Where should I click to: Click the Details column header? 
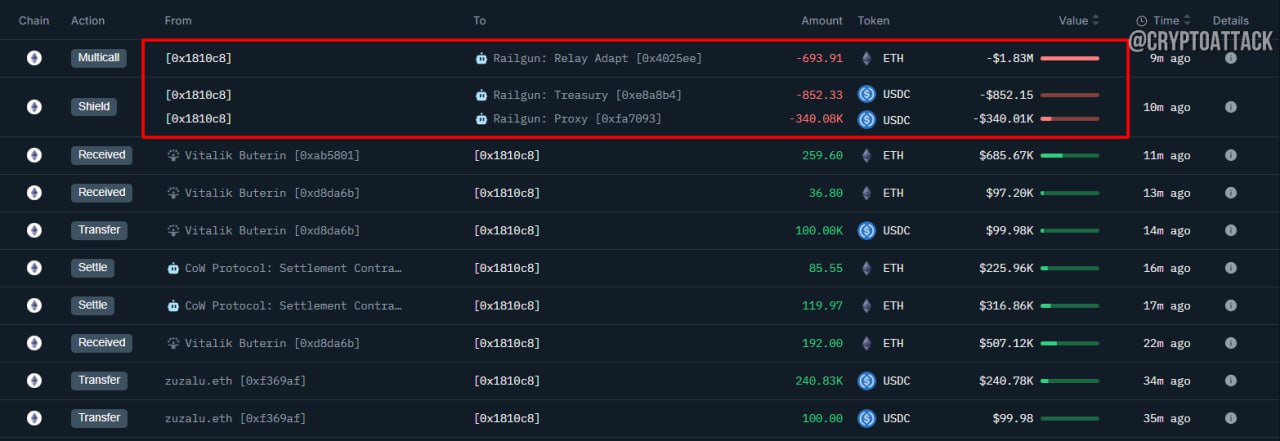[1231, 20]
